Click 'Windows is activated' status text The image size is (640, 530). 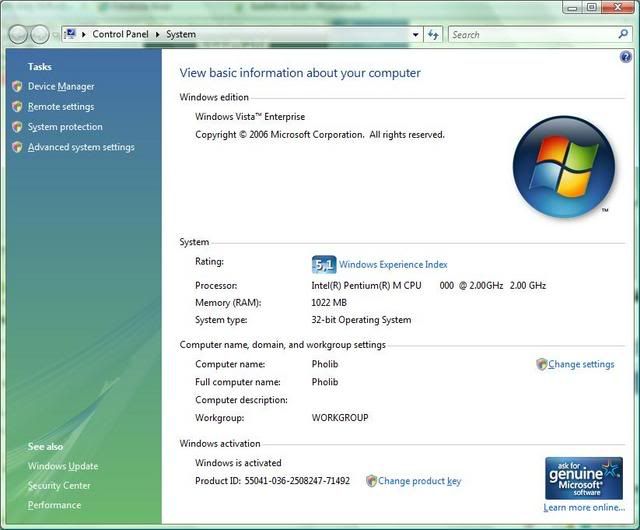point(238,463)
